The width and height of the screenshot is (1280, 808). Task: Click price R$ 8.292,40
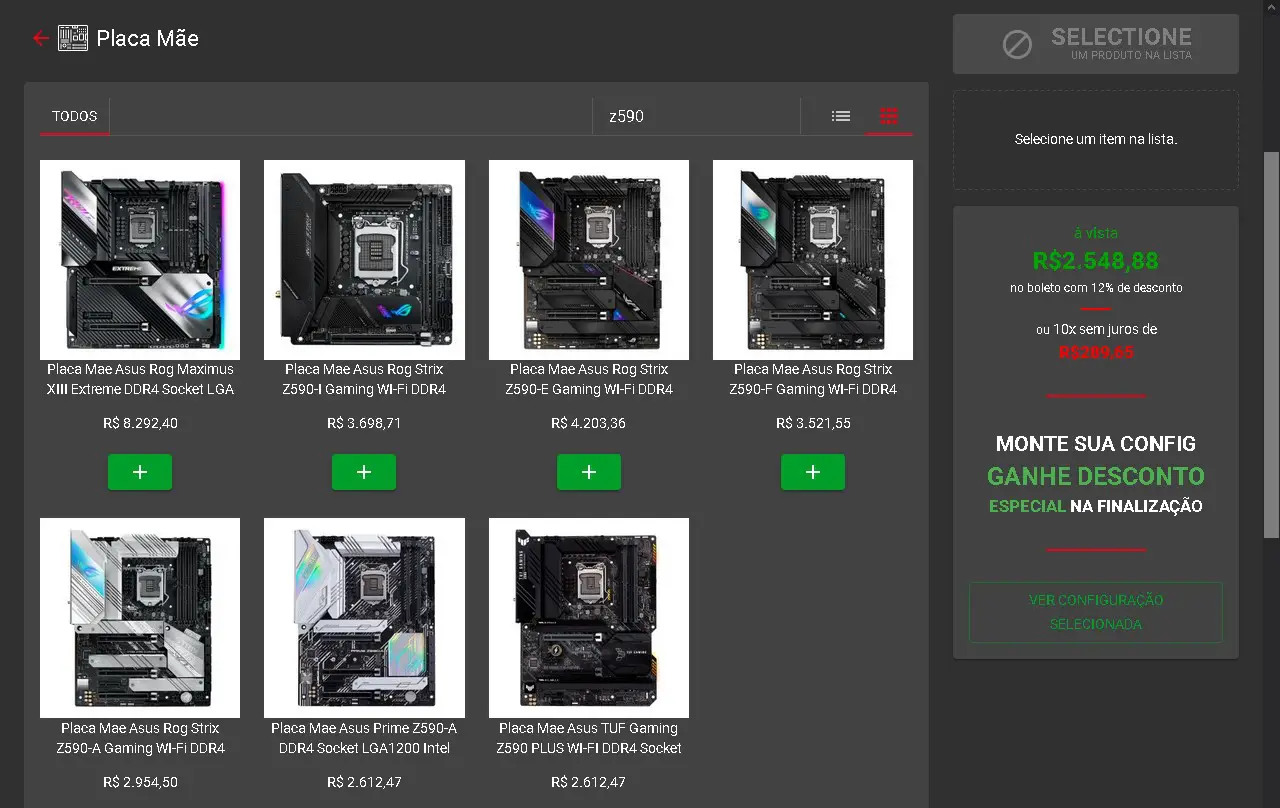pos(140,423)
